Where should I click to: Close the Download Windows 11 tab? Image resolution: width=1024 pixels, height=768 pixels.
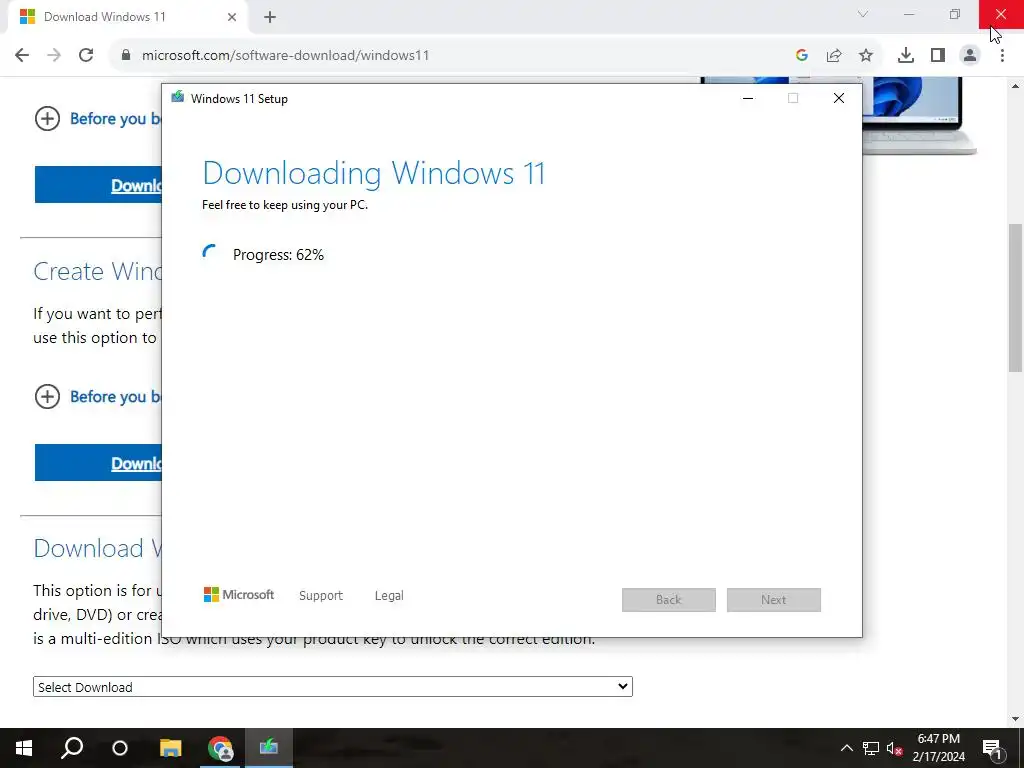tap(232, 17)
